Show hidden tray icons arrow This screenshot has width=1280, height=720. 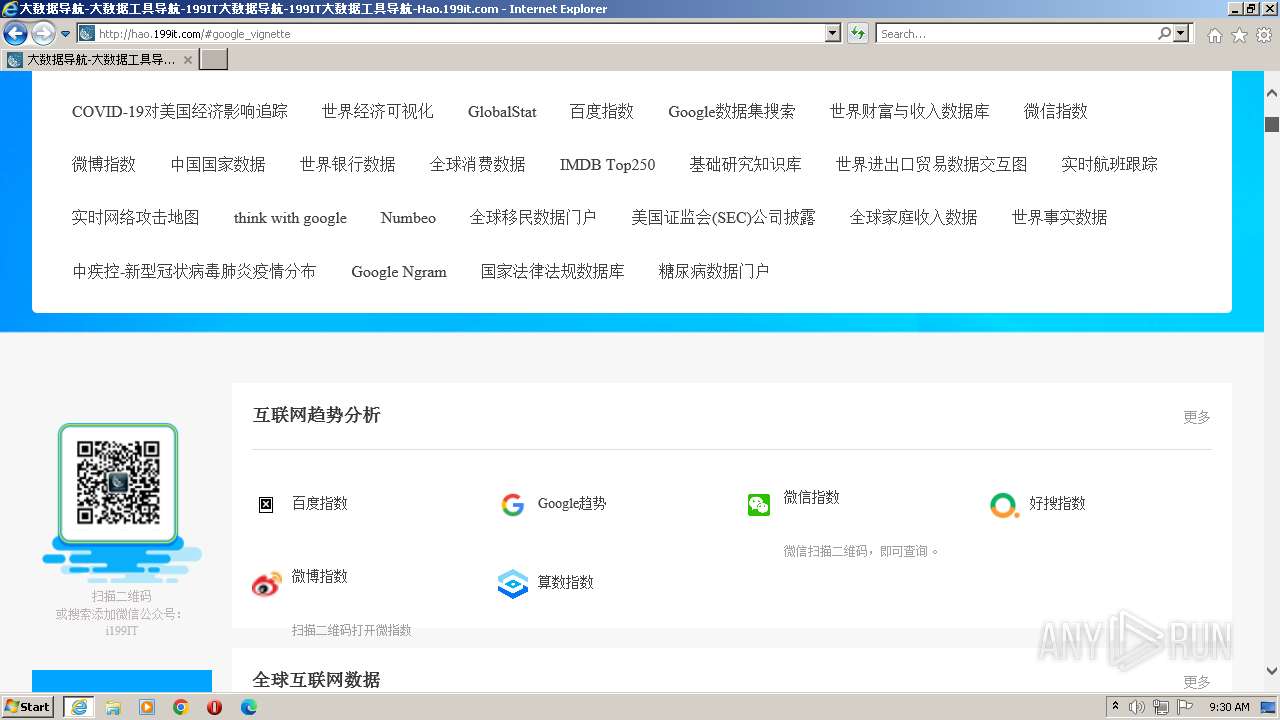click(x=1115, y=707)
